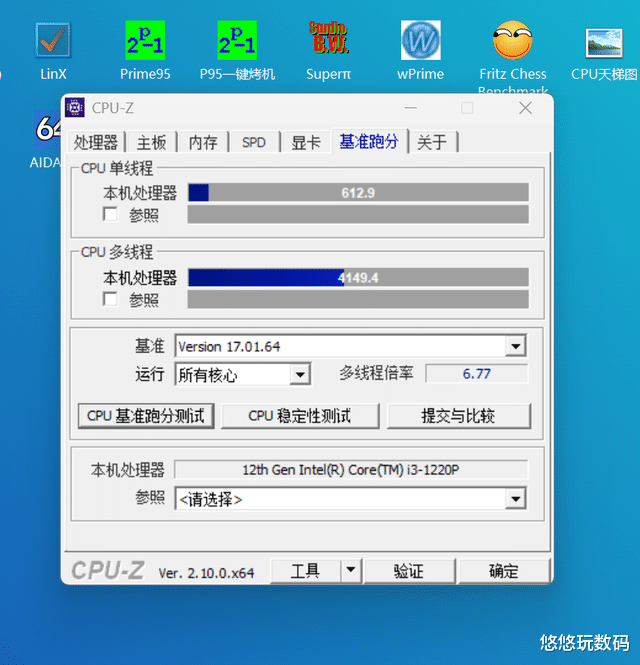Expand the 基准 Version 17.01.64 dropdown
The image size is (640, 665).
(516, 346)
